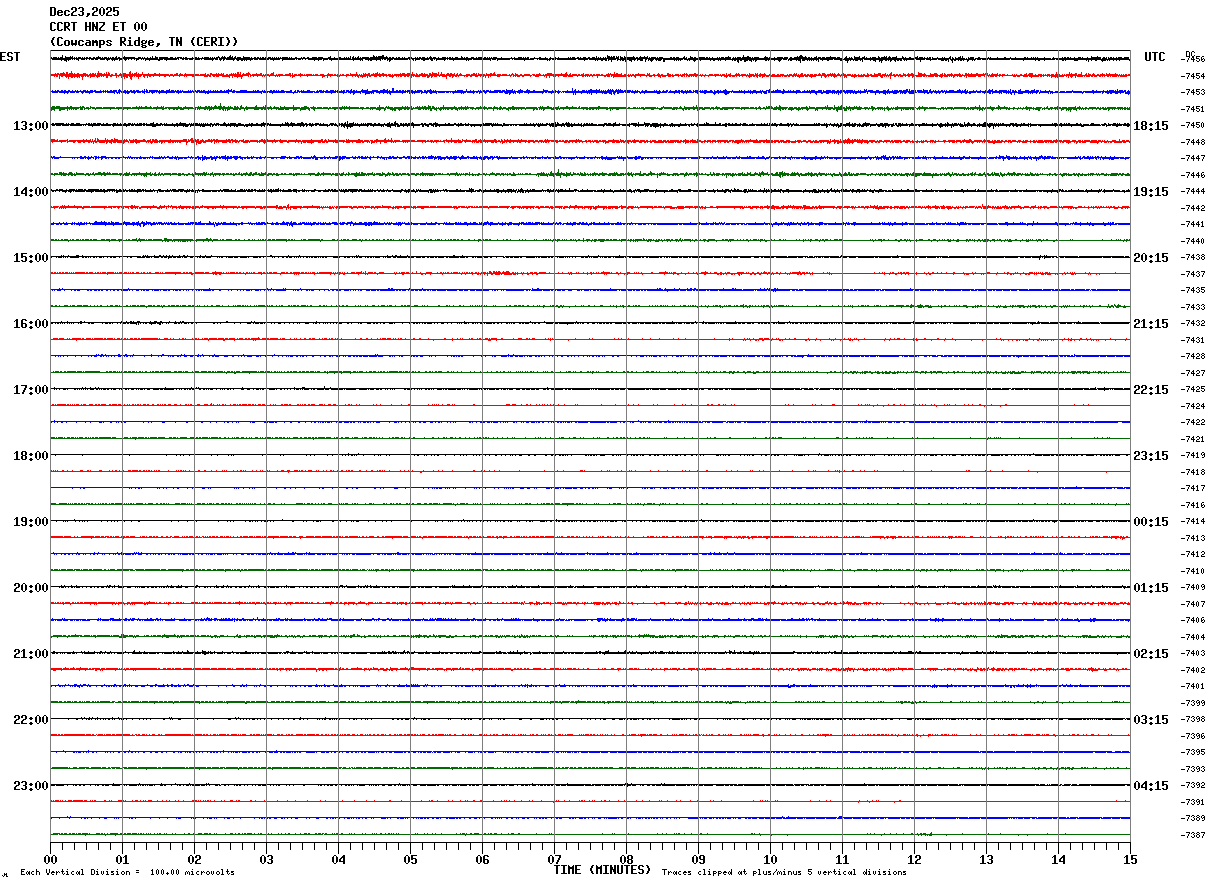Click the 21:15 UTC time label

[1151, 324]
